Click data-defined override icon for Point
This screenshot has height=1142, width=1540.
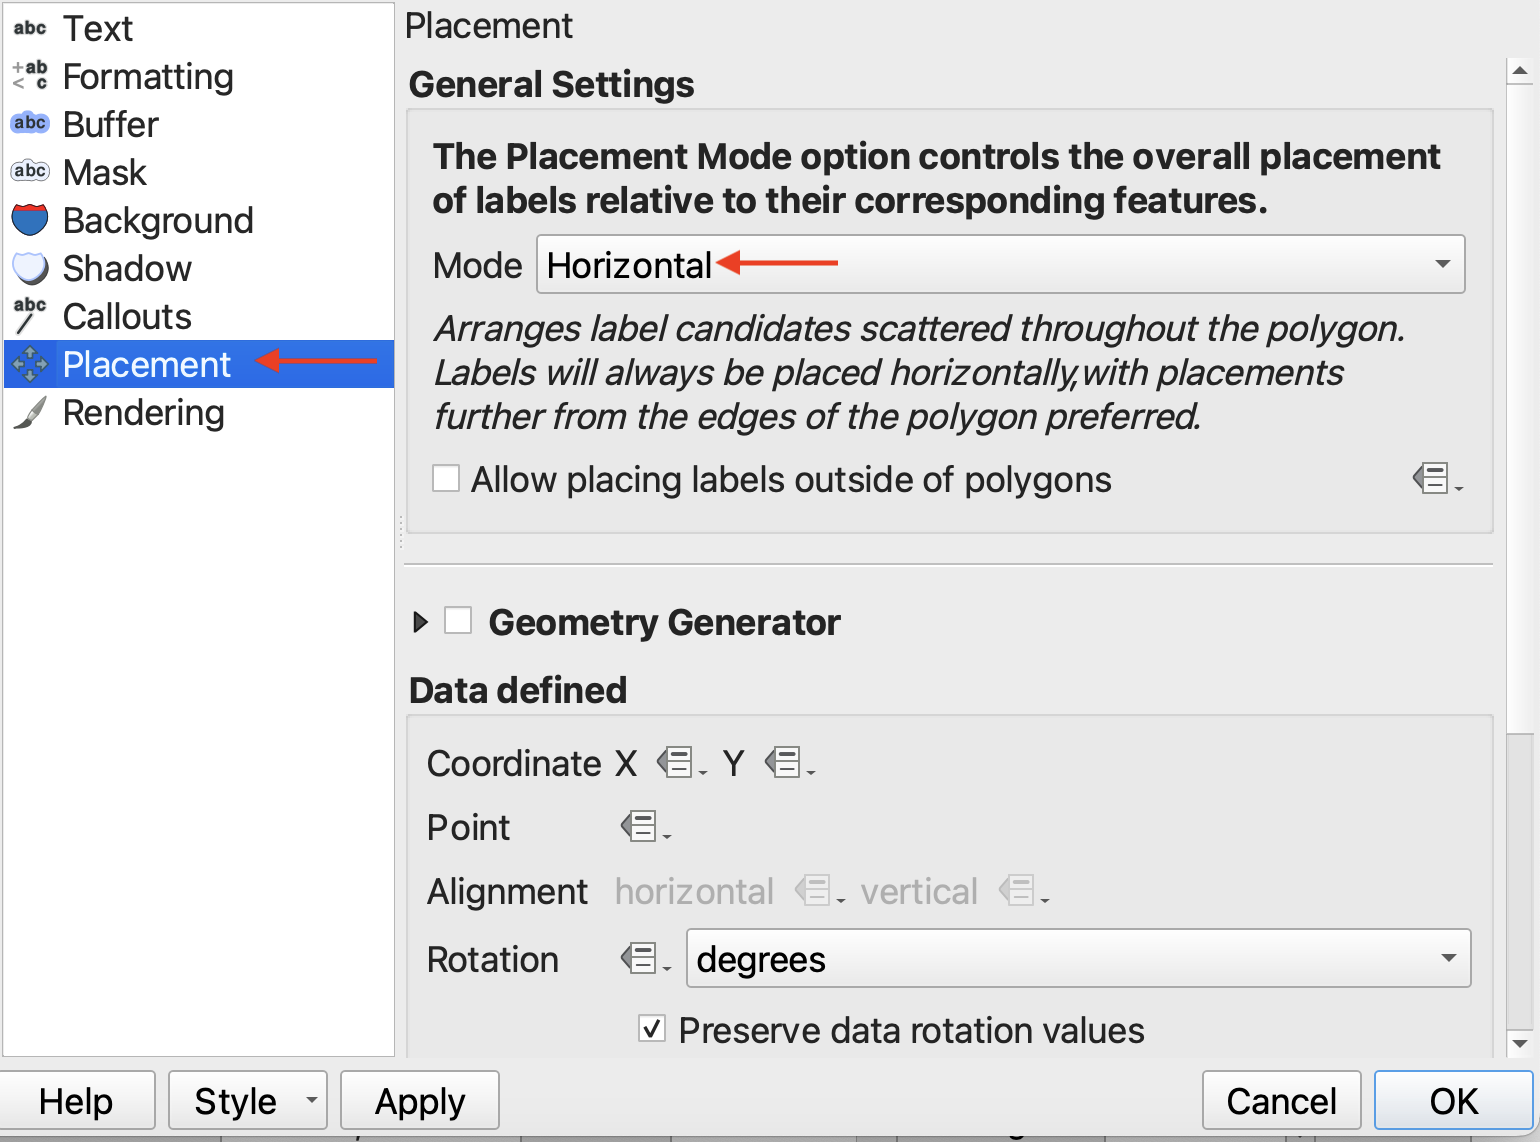click(x=642, y=828)
